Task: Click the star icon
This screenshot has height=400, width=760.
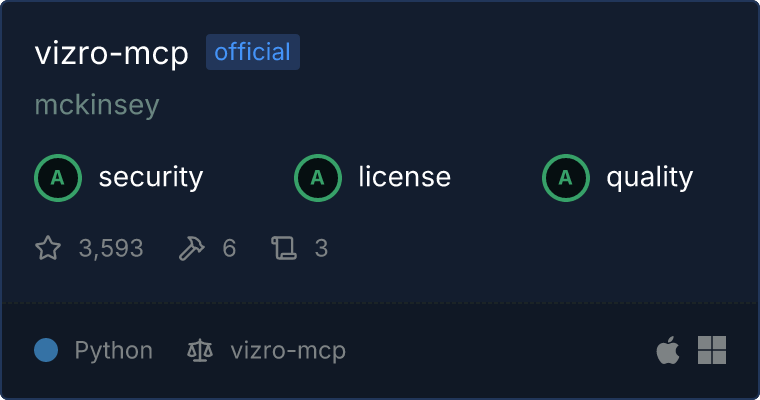Action: (48, 248)
